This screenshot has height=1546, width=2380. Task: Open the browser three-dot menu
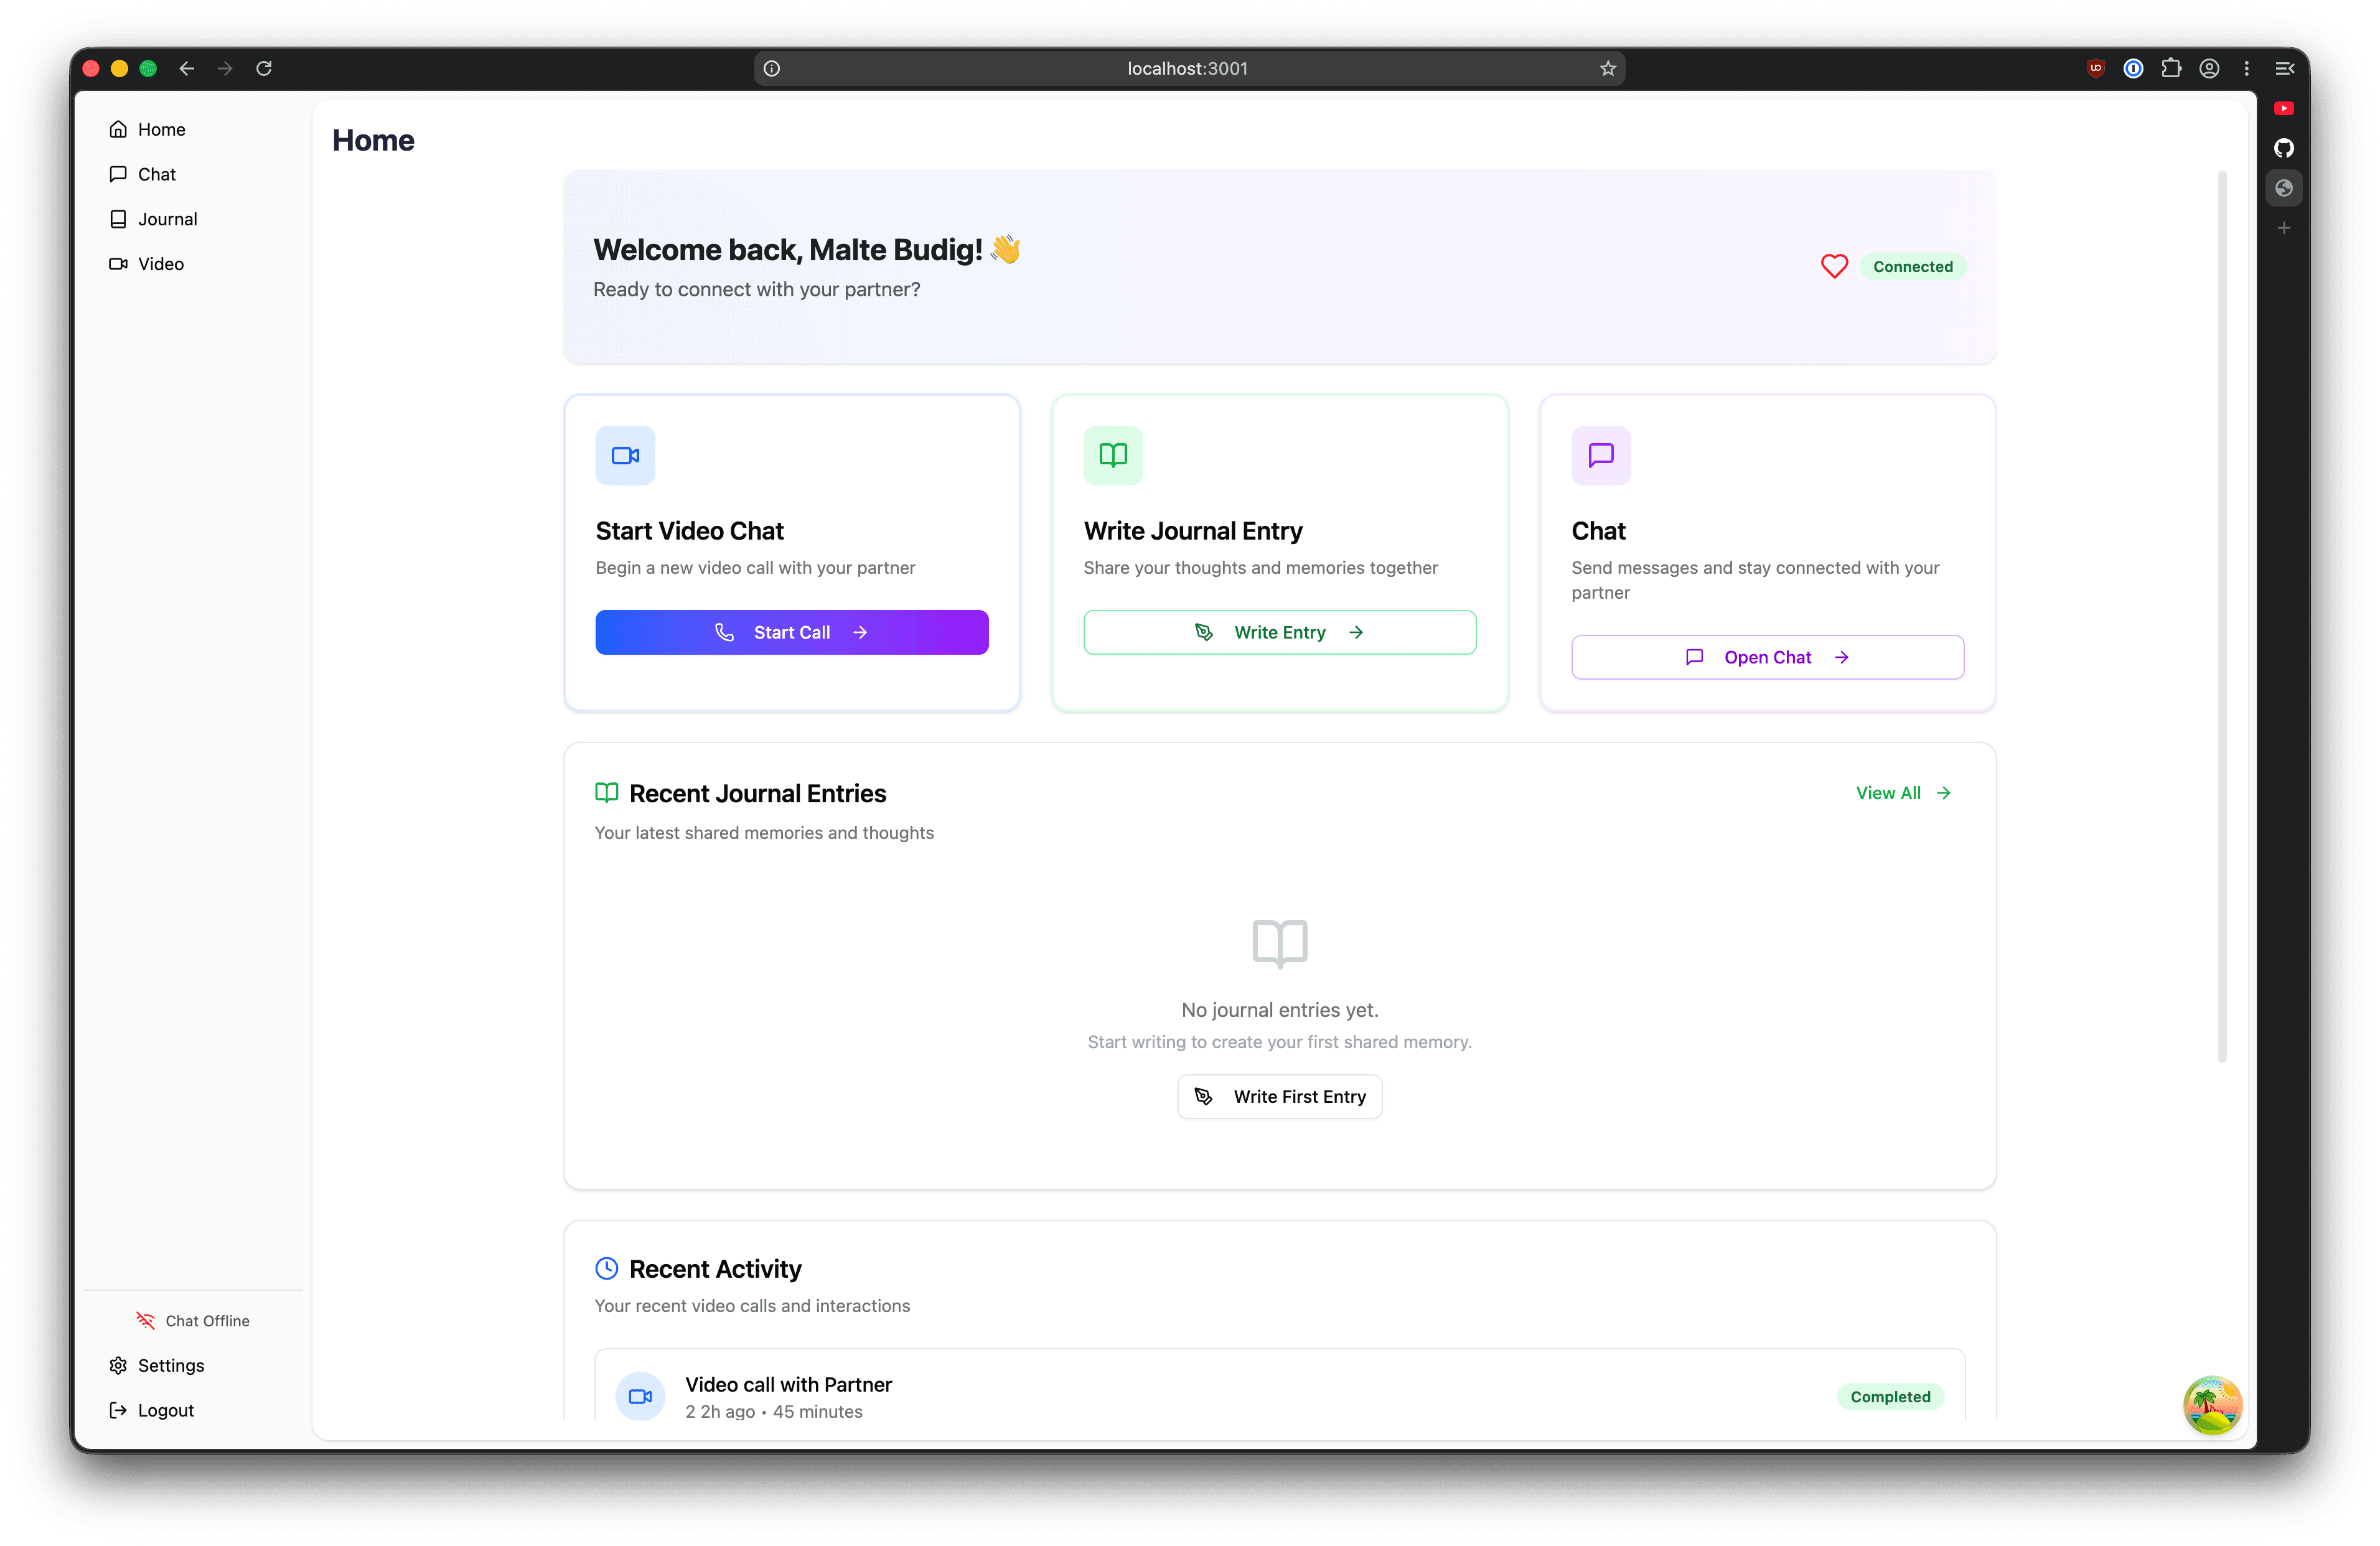tap(2246, 68)
